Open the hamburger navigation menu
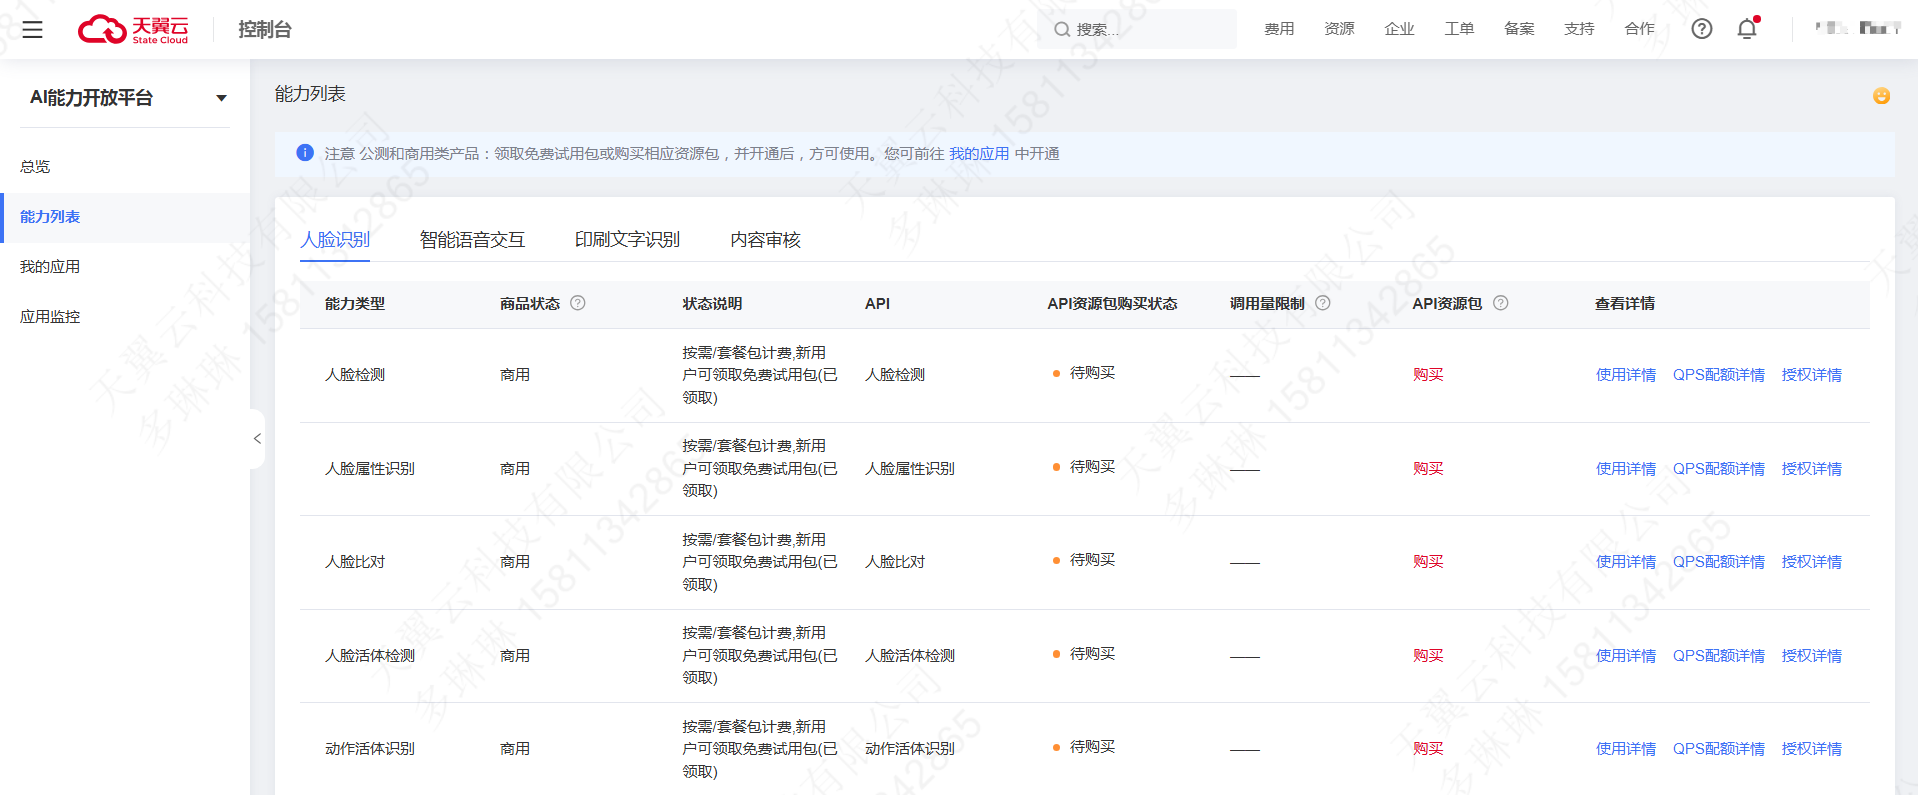The width and height of the screenshot is (1918, 795). (x=32, y=29)
